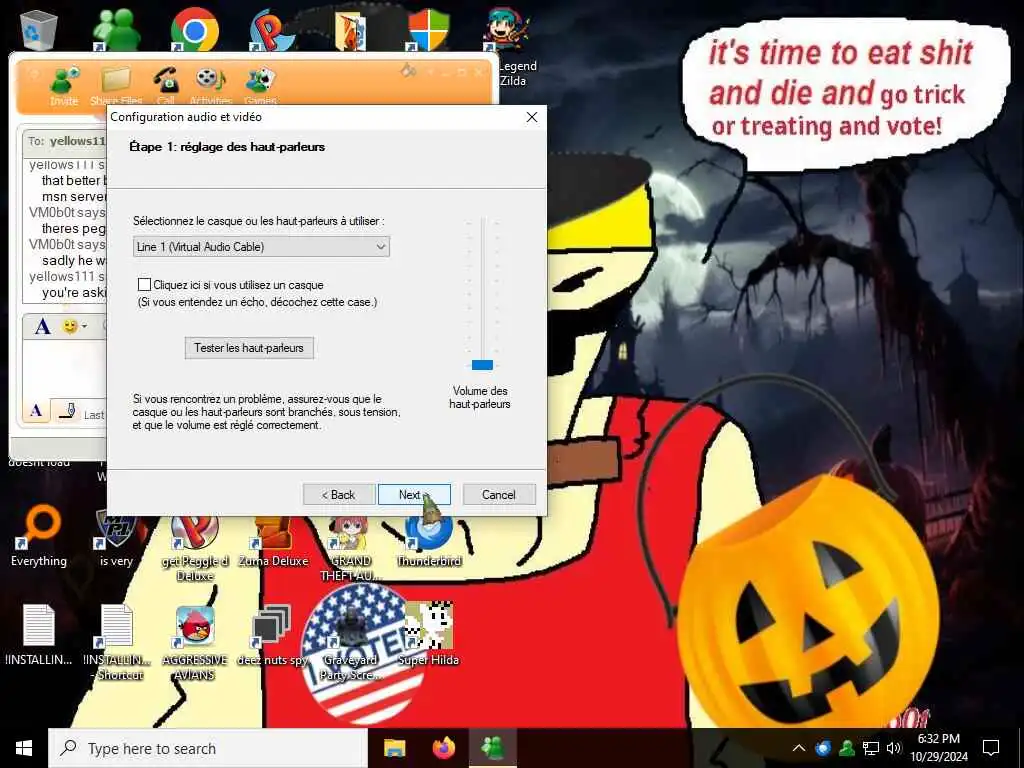This screenshot has height=768, width=1024.
Task: Open GRAND THEFT AU... desktop shortcut
Action: [x=351, y=549]
